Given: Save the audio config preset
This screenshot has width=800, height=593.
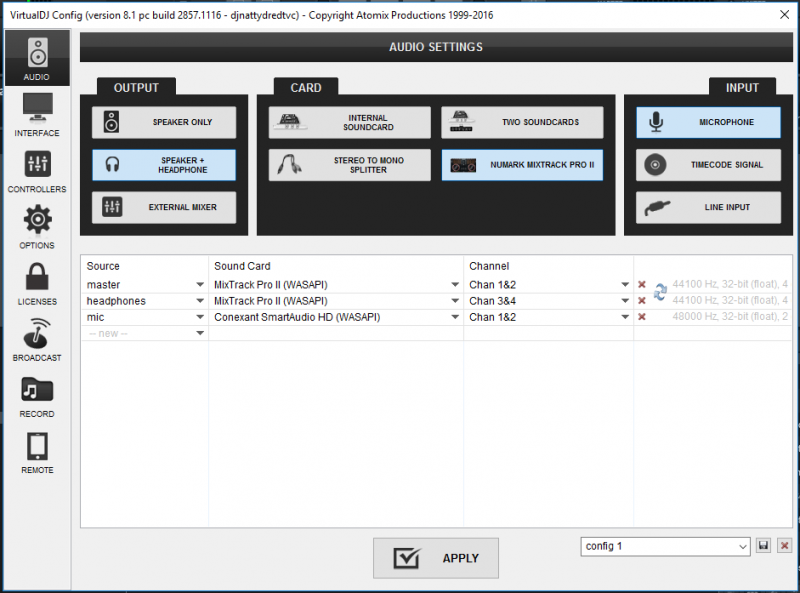Looking at the screenshot, I should coord(763,546).
